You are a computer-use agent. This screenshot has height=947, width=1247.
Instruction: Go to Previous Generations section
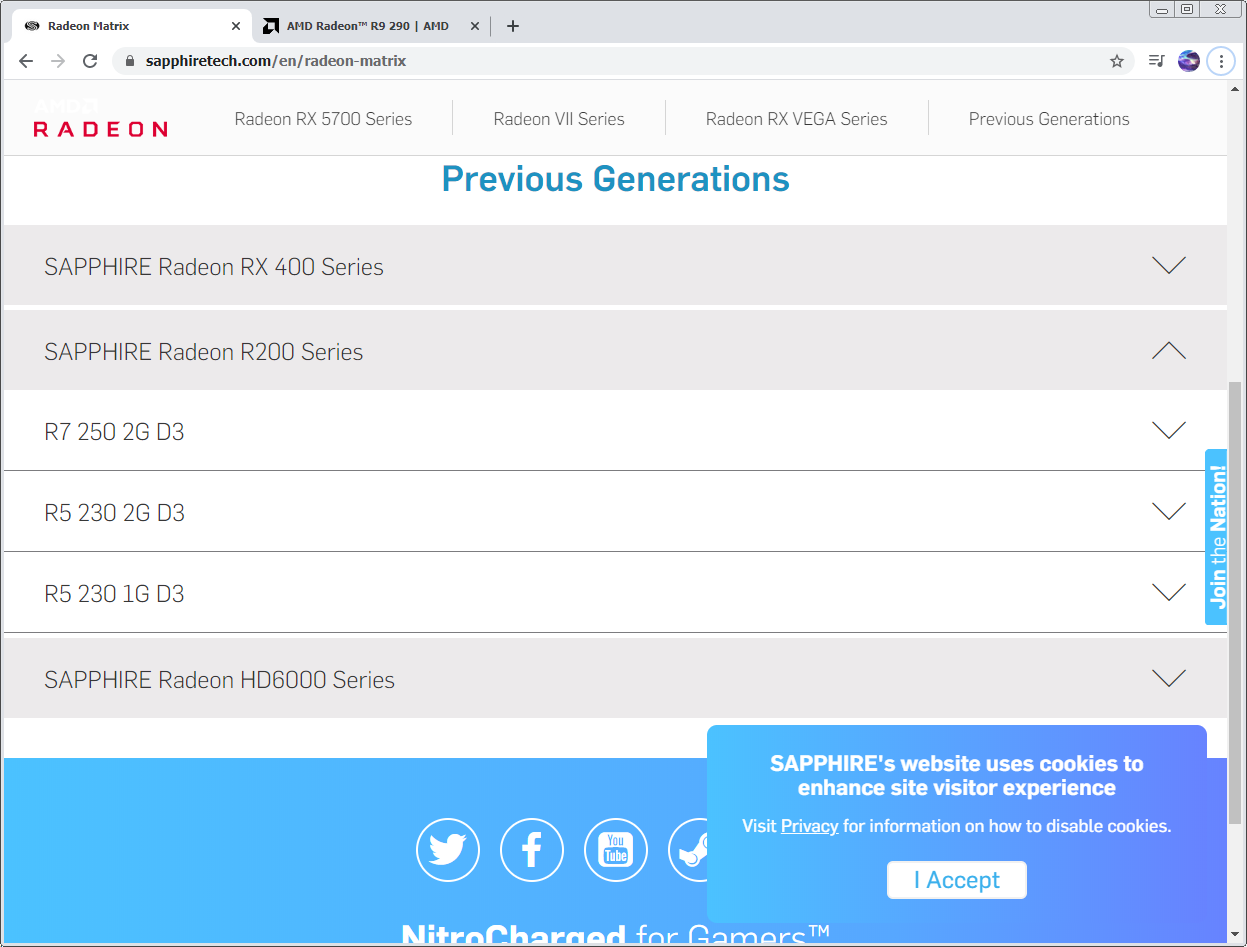coord(1049,119)
